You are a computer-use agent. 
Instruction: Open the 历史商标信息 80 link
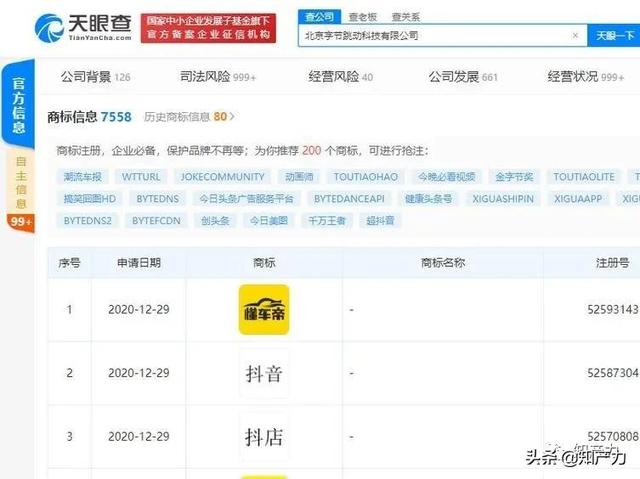pos(189,117)
